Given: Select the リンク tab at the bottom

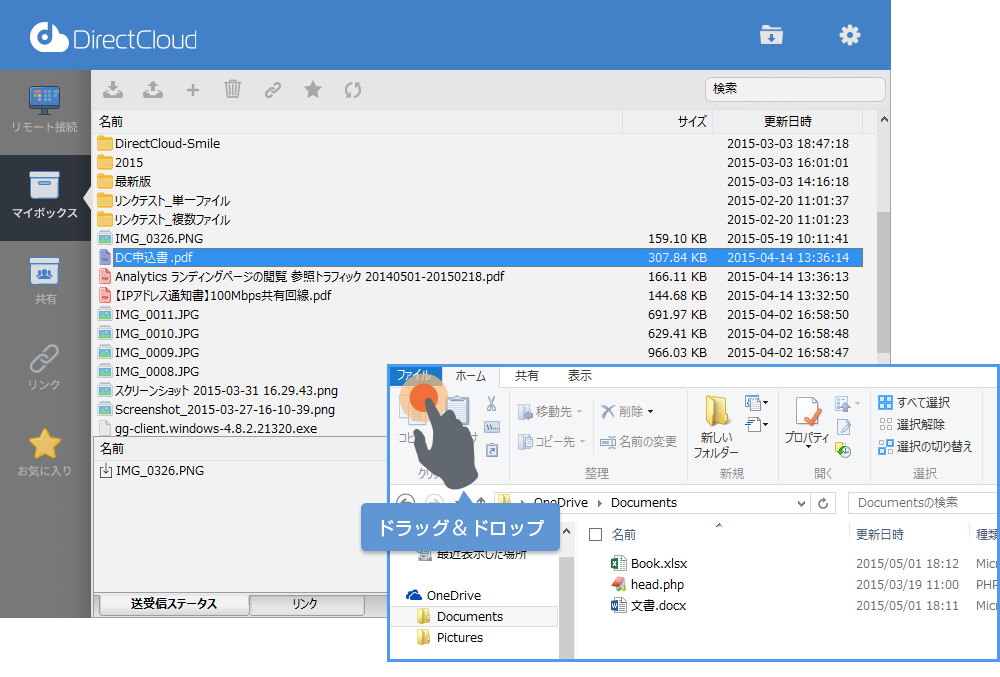Looking at the screenshot, I should [x=305, y=604].
